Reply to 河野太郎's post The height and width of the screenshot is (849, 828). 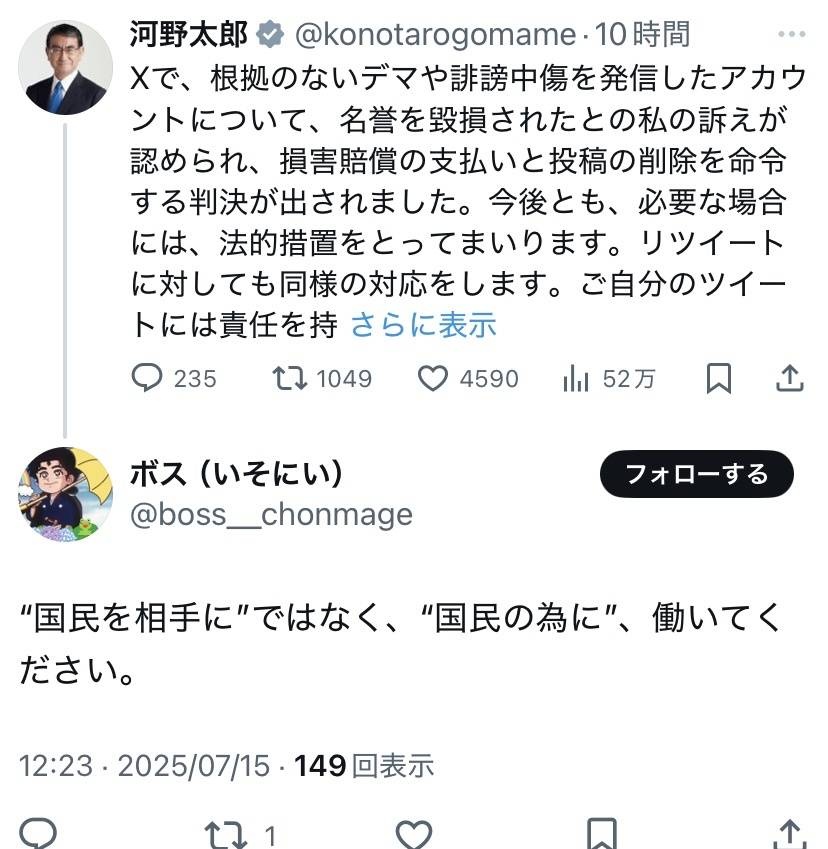pos(148,379)
